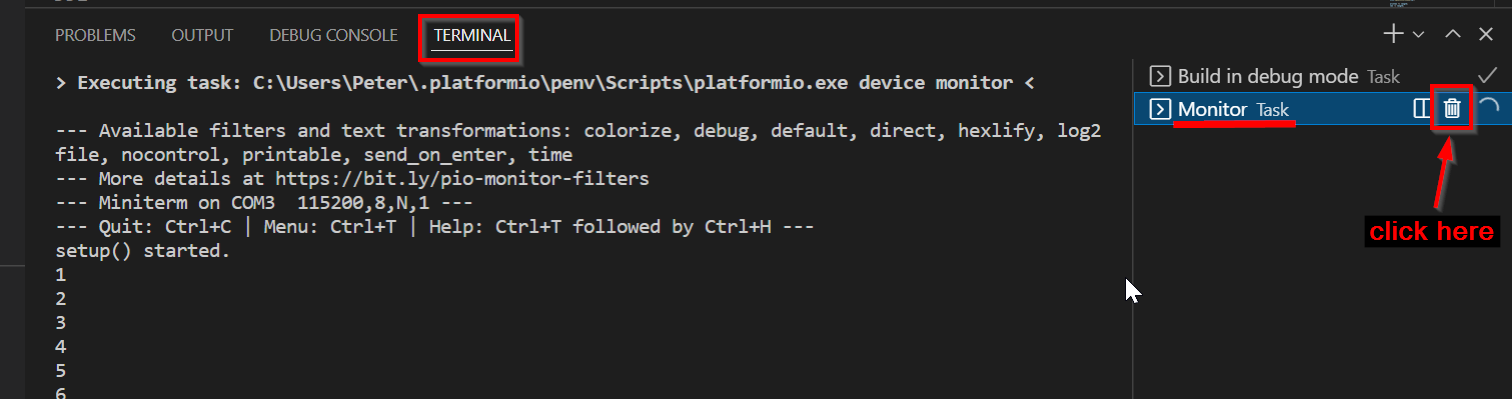
Task: Maximize the panel using the up chevron
Action: click(1454, 35)
